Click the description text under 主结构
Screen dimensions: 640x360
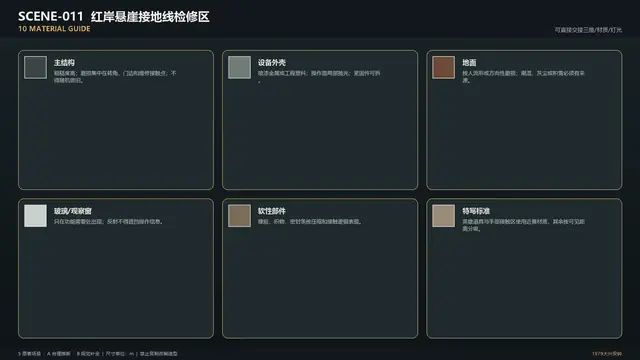[x=115, y=77]
